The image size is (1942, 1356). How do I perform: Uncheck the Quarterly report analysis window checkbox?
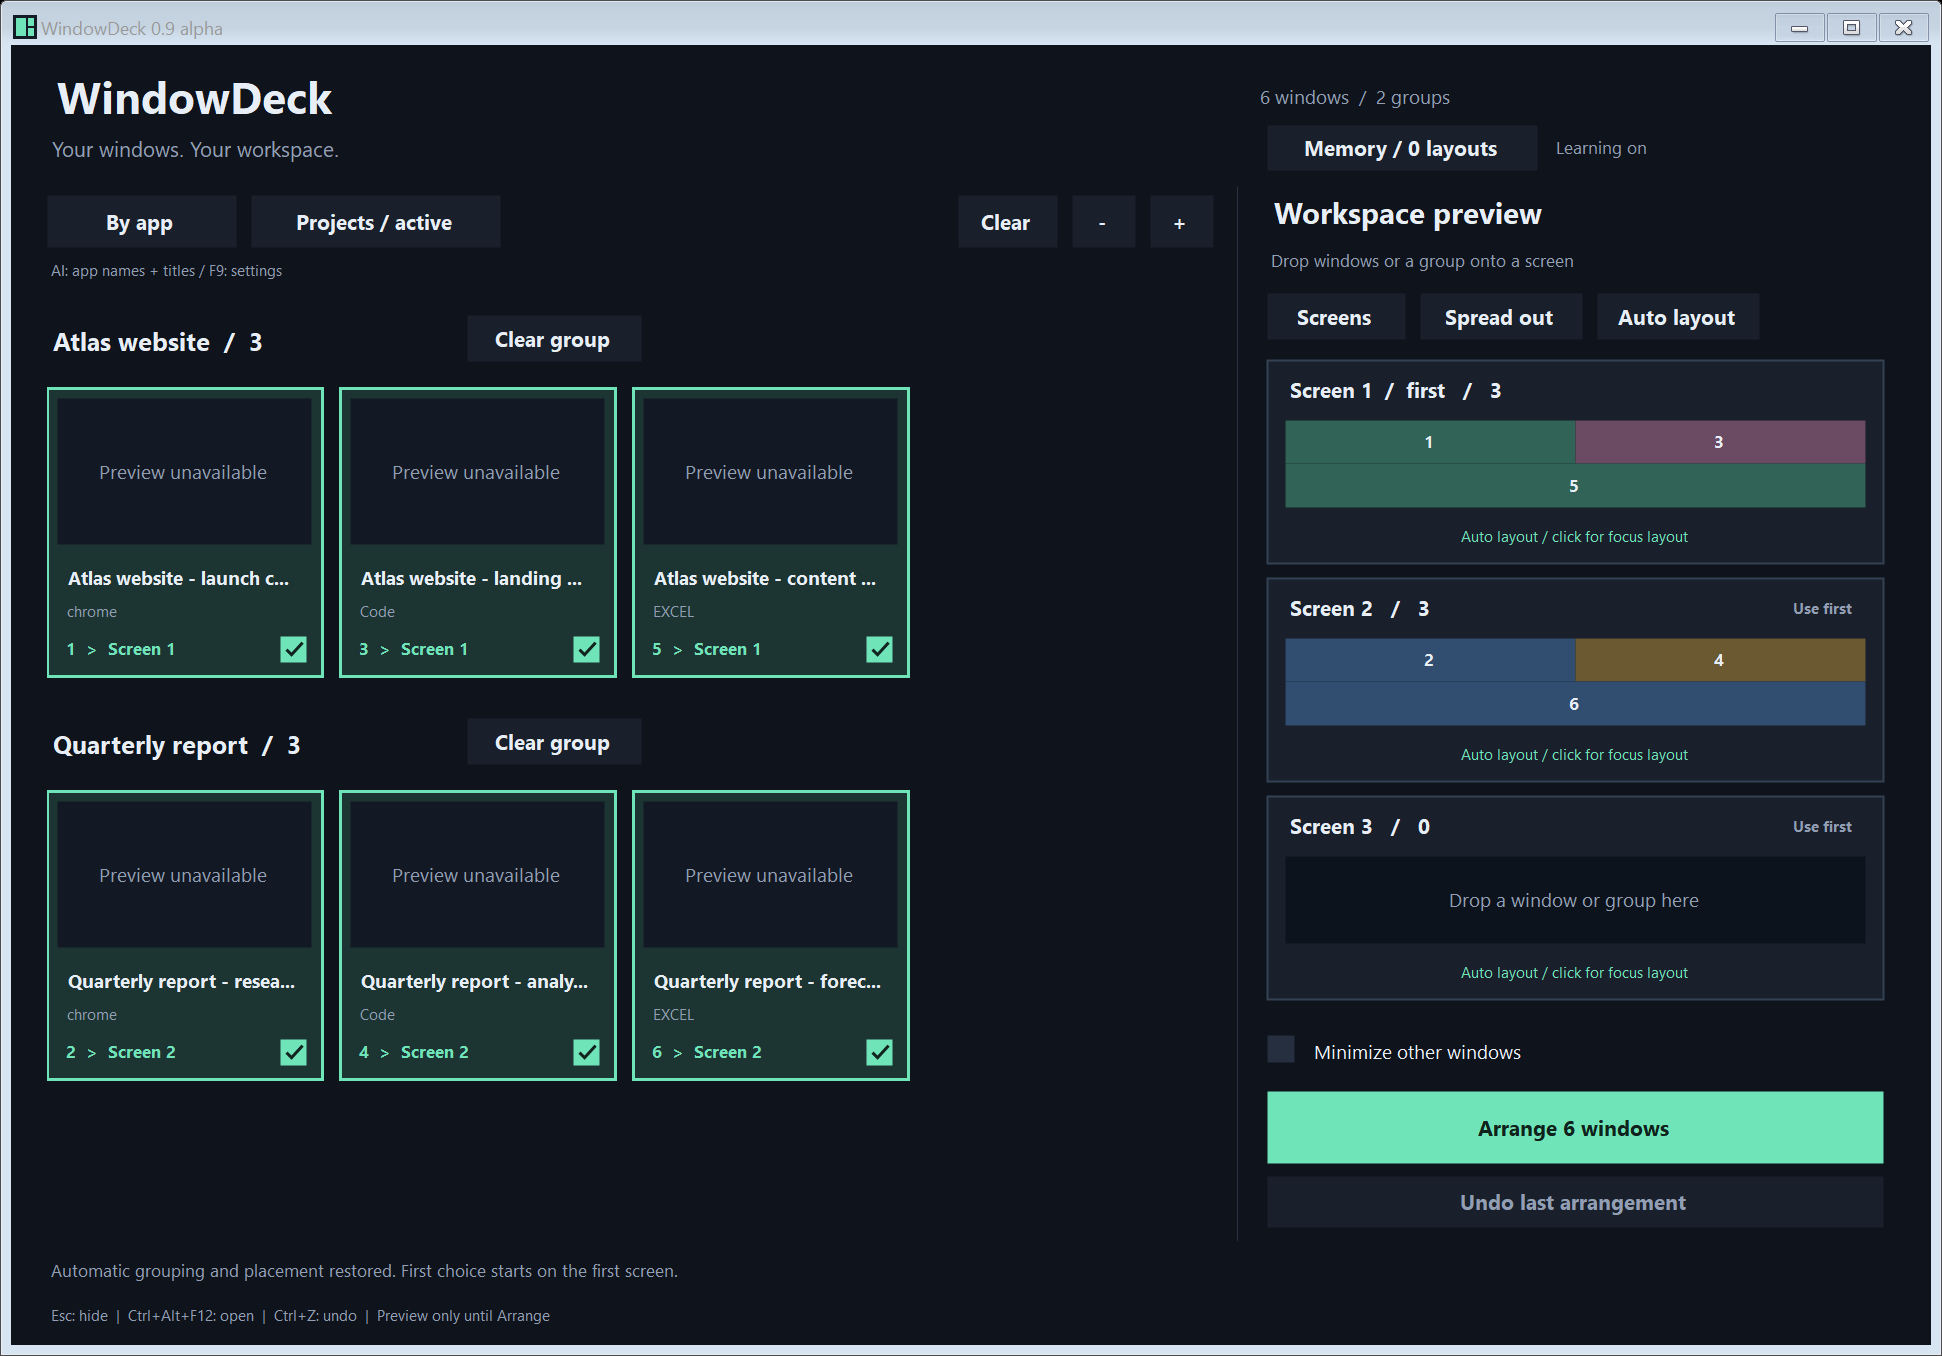click(x=586, y=1052)
